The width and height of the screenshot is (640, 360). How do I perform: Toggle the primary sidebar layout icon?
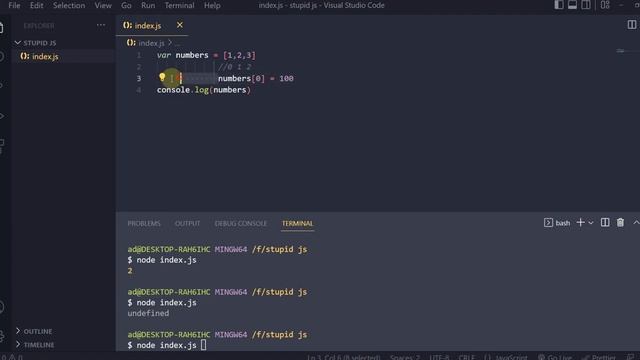(x=559, y=5)
